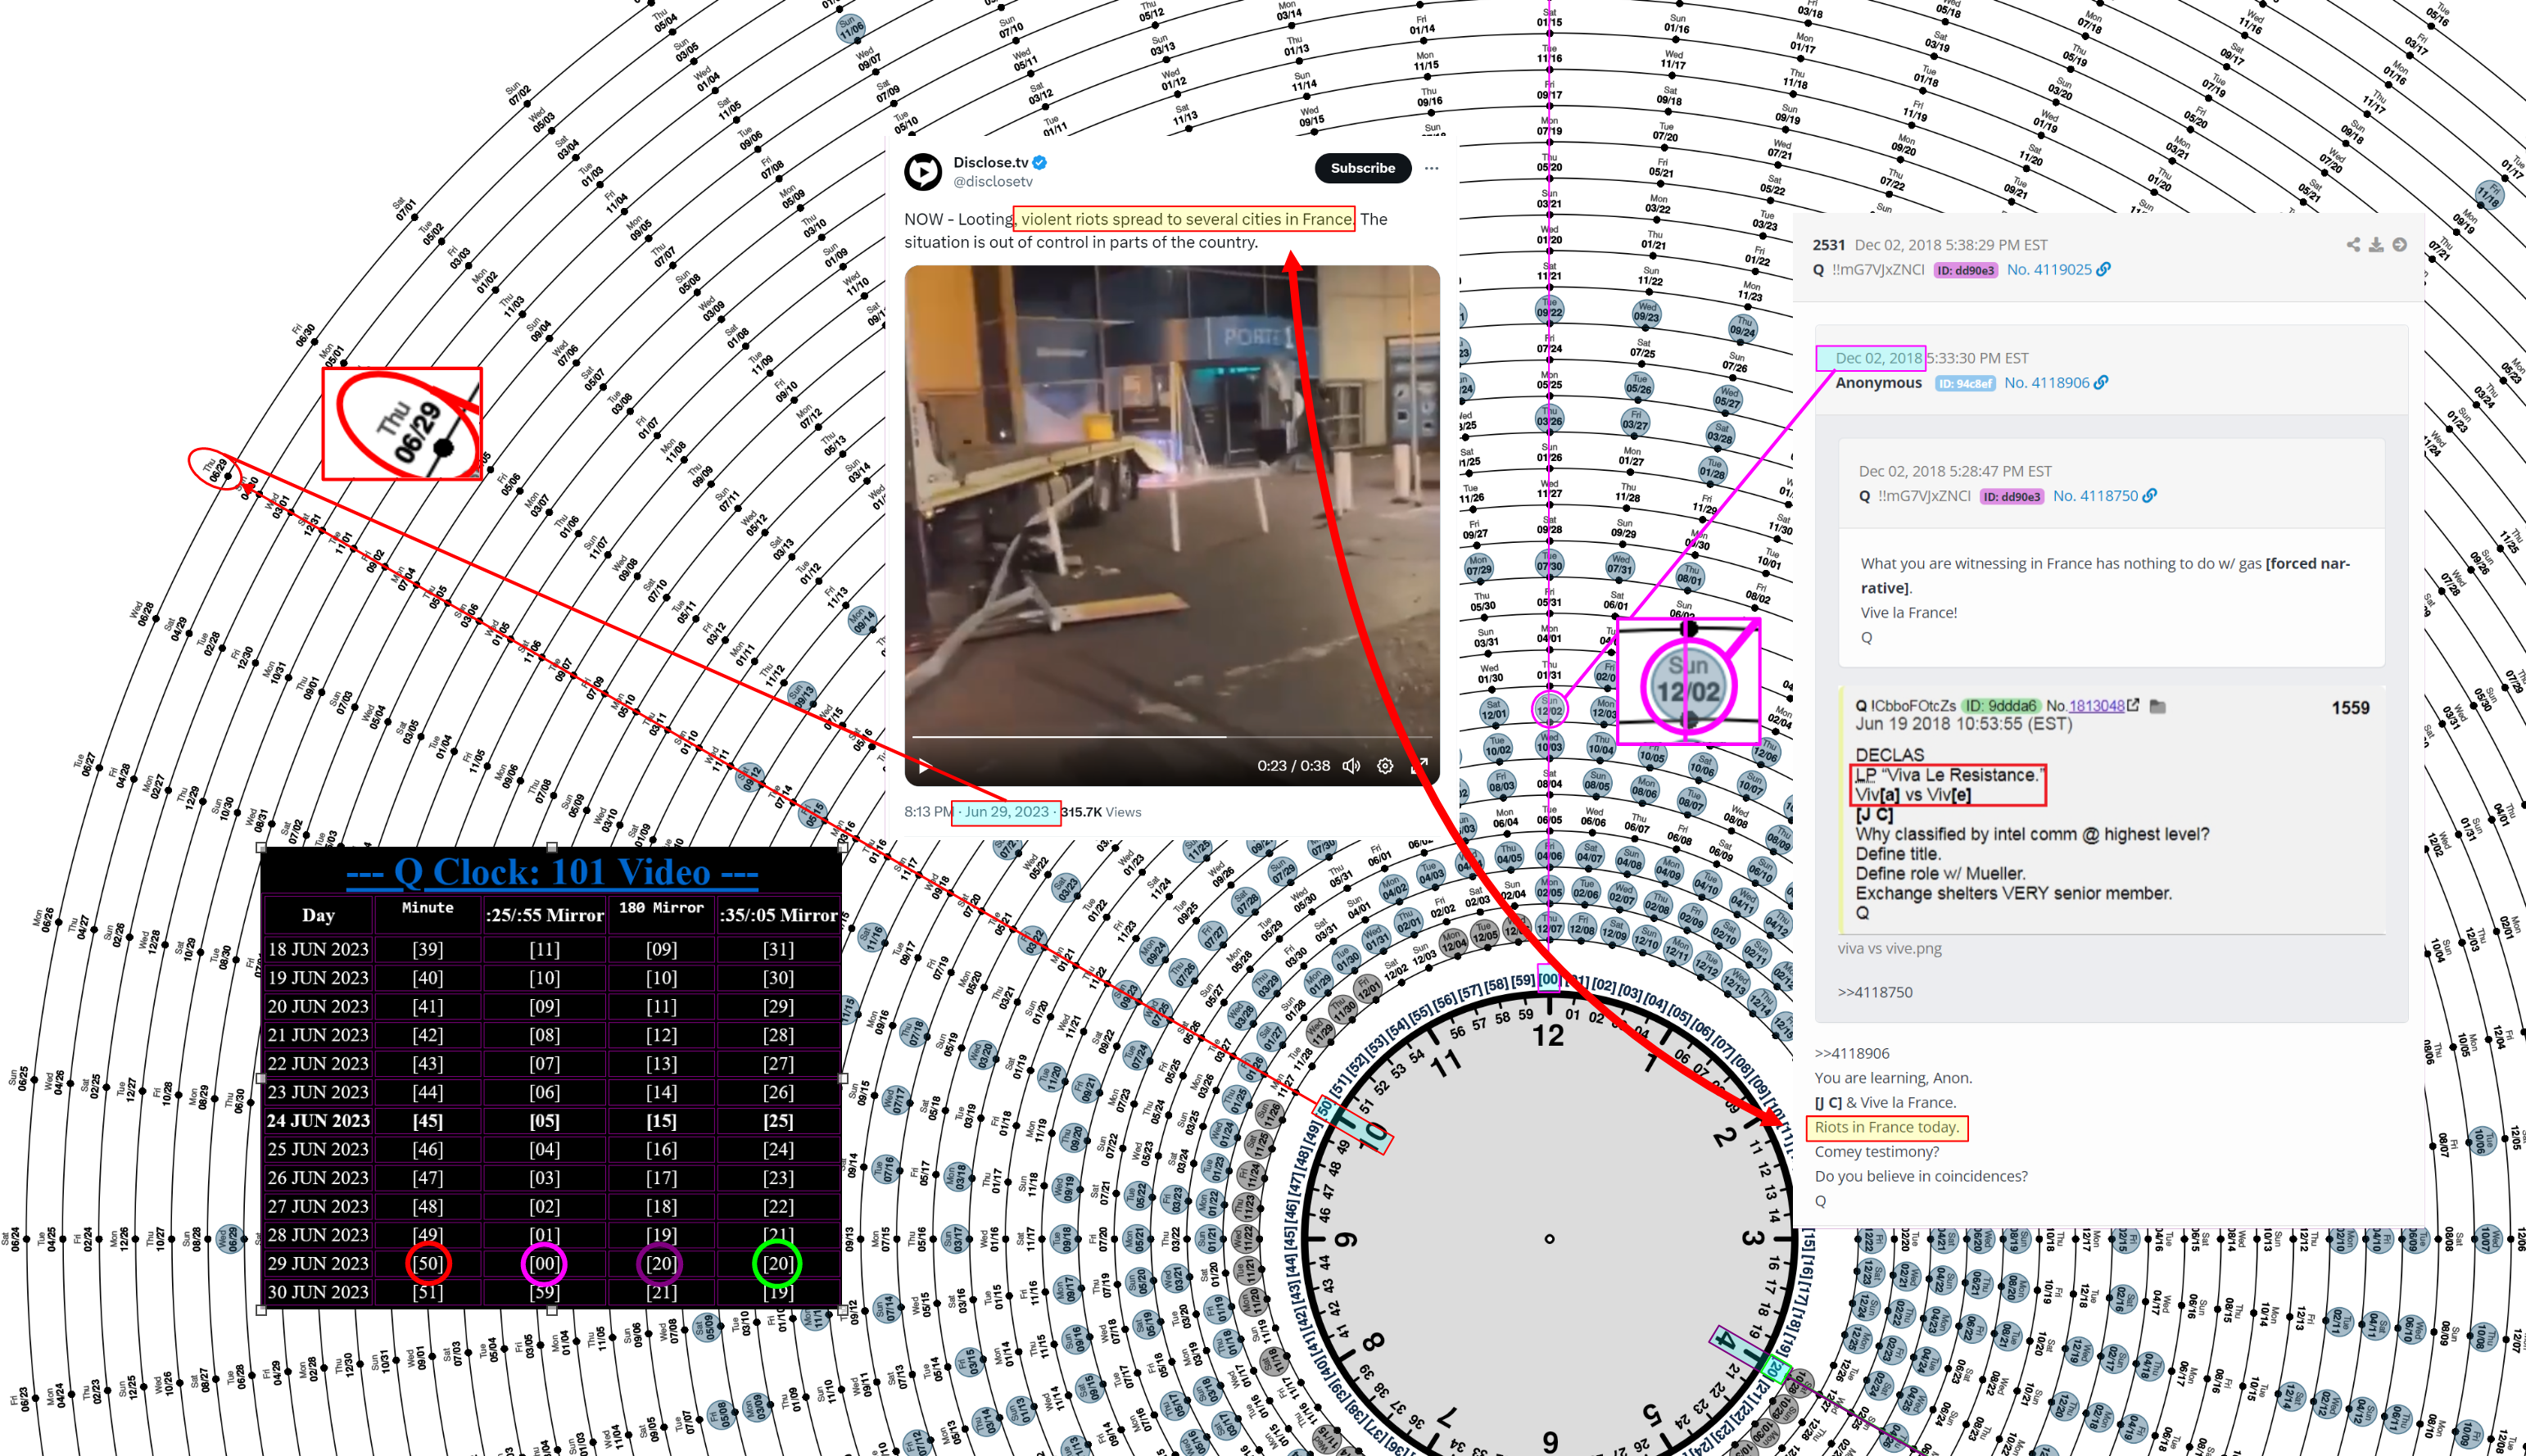Click the >>4118906 reply reference

click(x=1852, y=1053)
